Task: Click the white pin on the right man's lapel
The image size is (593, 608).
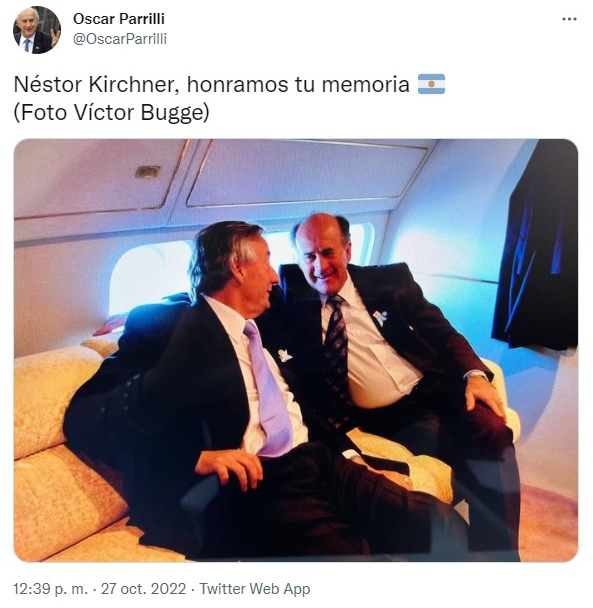Action: [380, 317]
